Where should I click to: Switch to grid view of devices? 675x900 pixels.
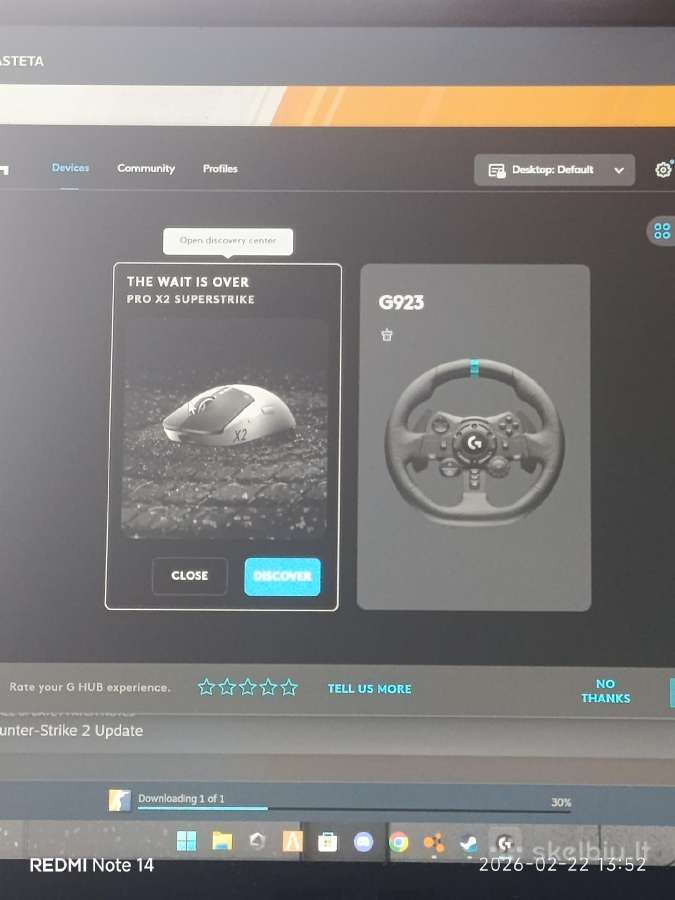pyautogui.click(x=662, y=231)
